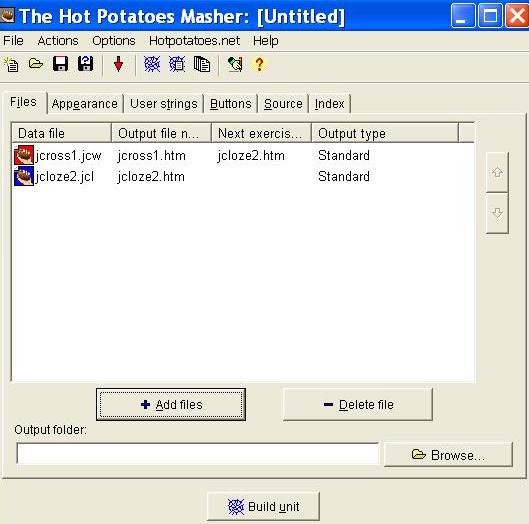
Task: Close the Hot Potatoes Masher window
Action: [517, 15]
